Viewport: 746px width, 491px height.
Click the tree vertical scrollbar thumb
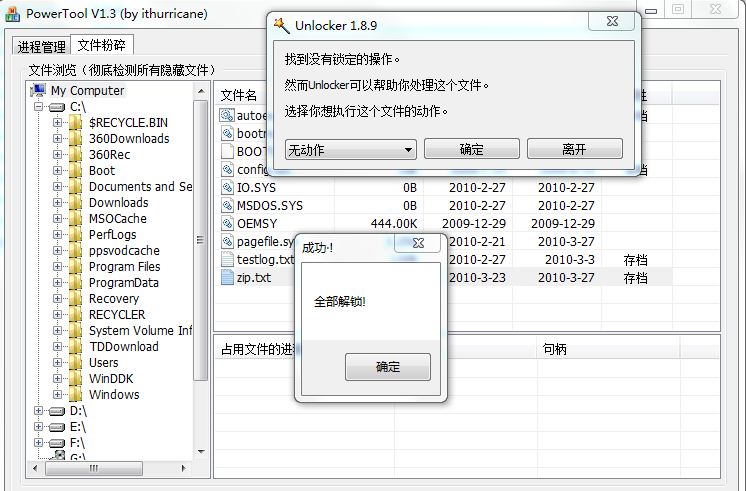tap(201, 240)
